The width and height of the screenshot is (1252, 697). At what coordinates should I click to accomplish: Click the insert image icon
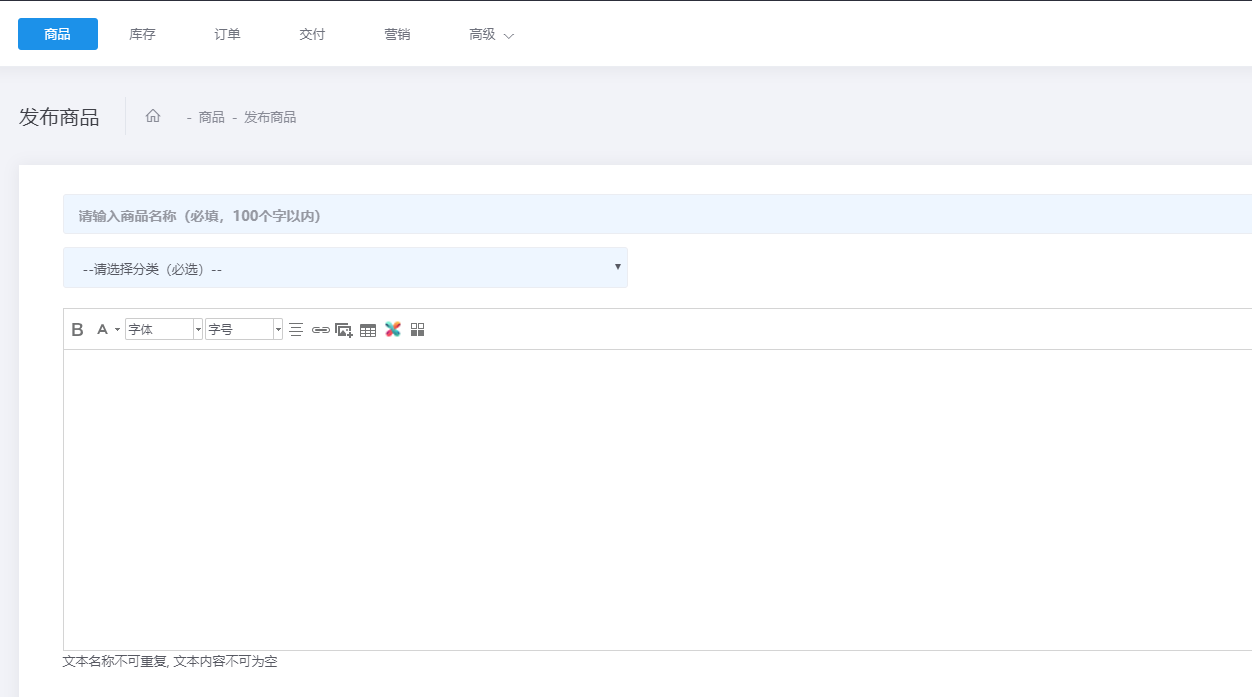(x=344, y=330)
